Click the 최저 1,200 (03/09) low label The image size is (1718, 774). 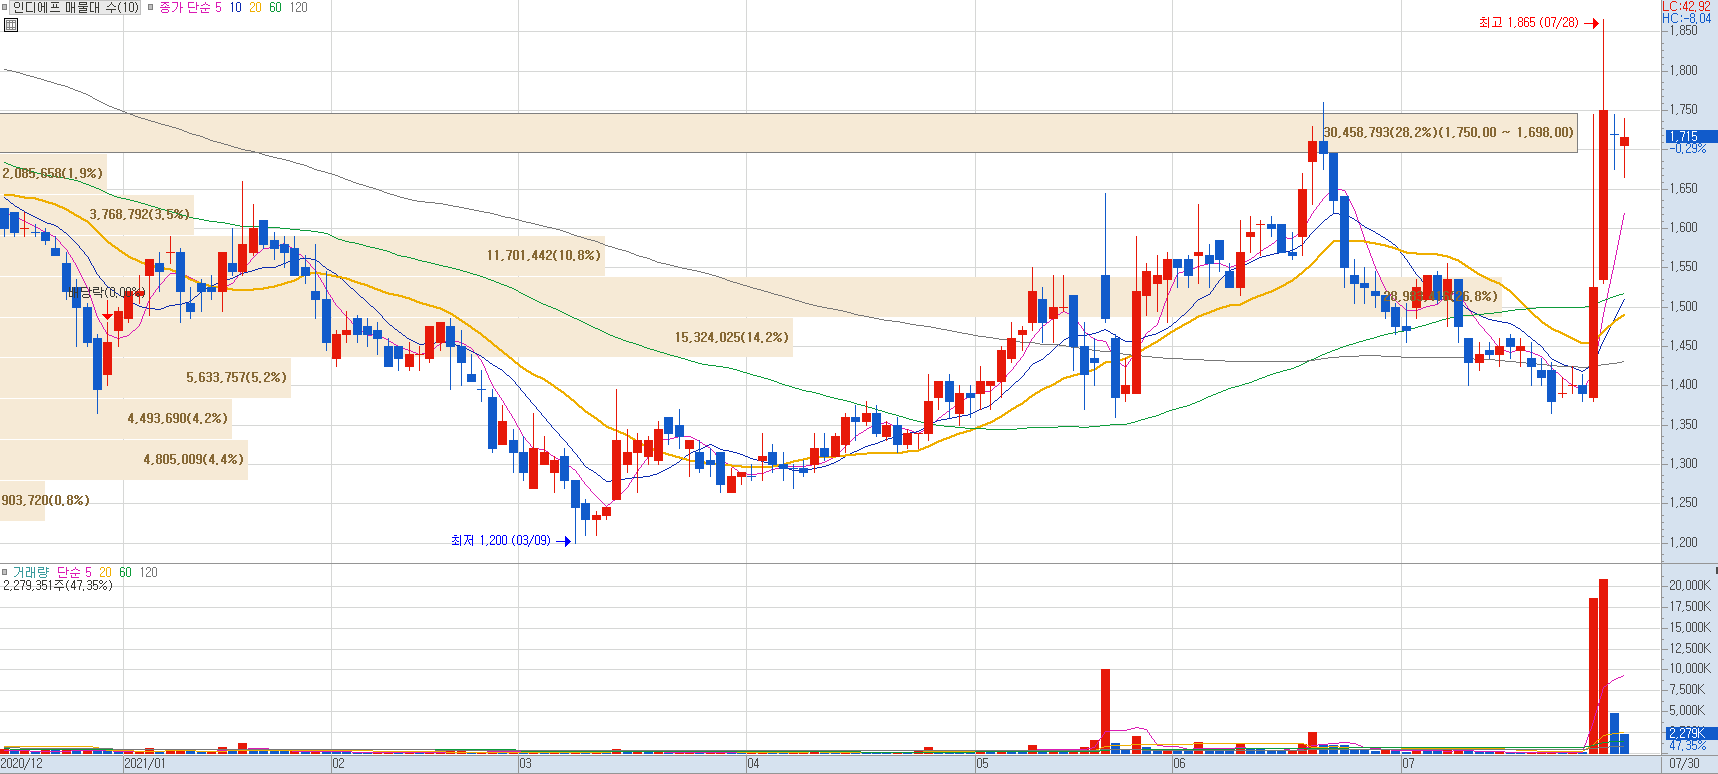pos(501,540)
